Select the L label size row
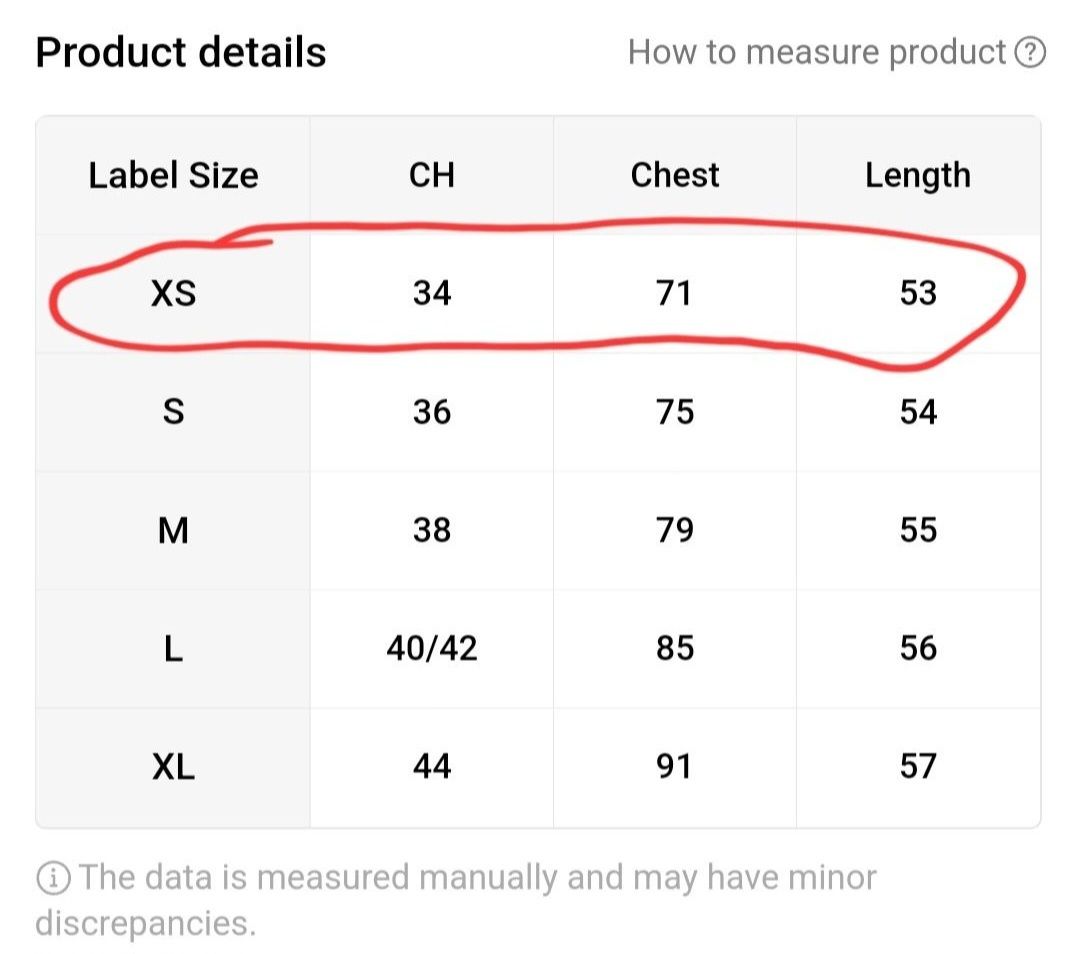 click(538, 649)
